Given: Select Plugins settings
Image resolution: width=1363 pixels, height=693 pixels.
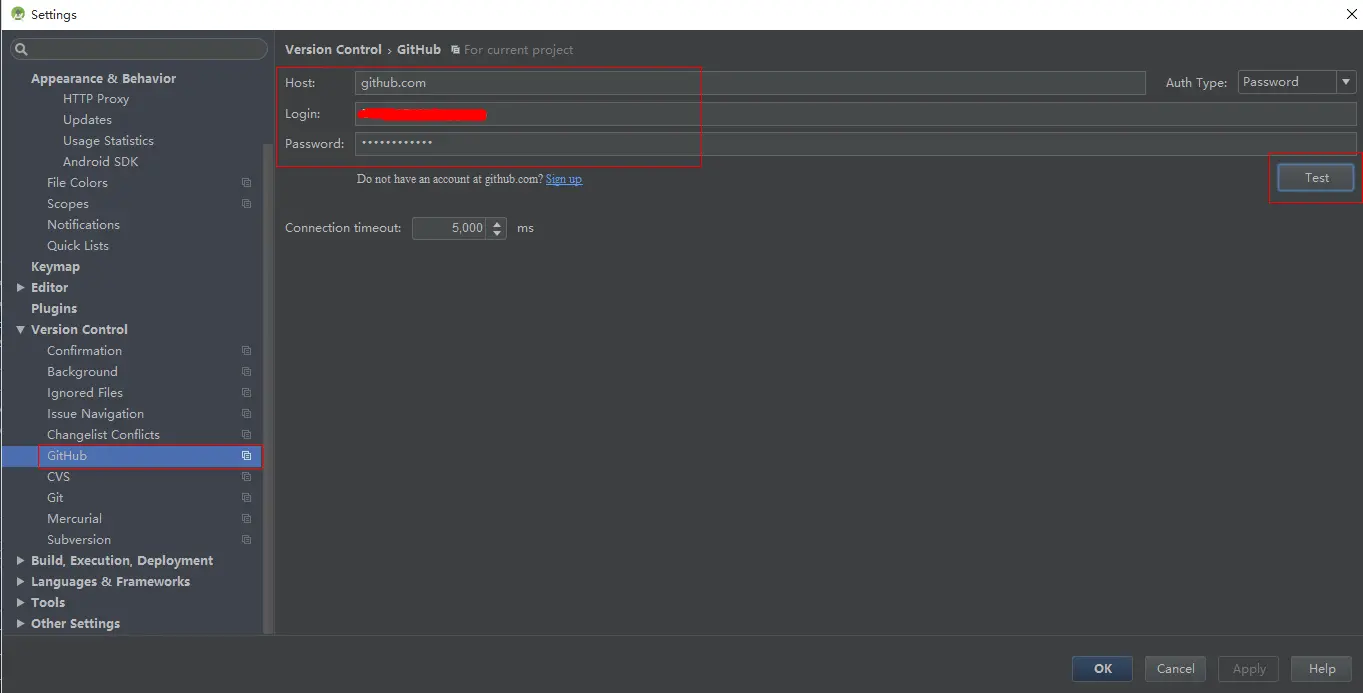Looking at the screenshot, I should [54, 309].
